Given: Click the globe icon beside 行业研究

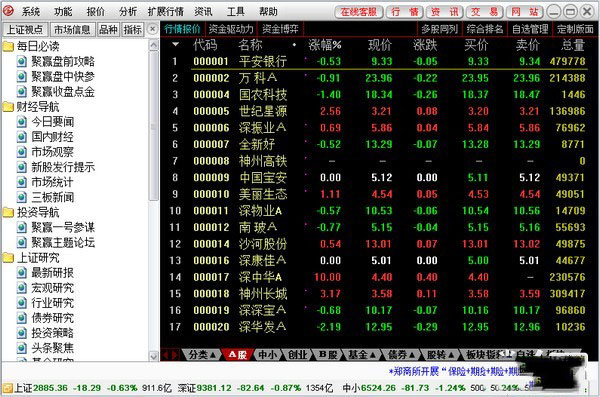Looking at the screenshot, I should point(22,303).
